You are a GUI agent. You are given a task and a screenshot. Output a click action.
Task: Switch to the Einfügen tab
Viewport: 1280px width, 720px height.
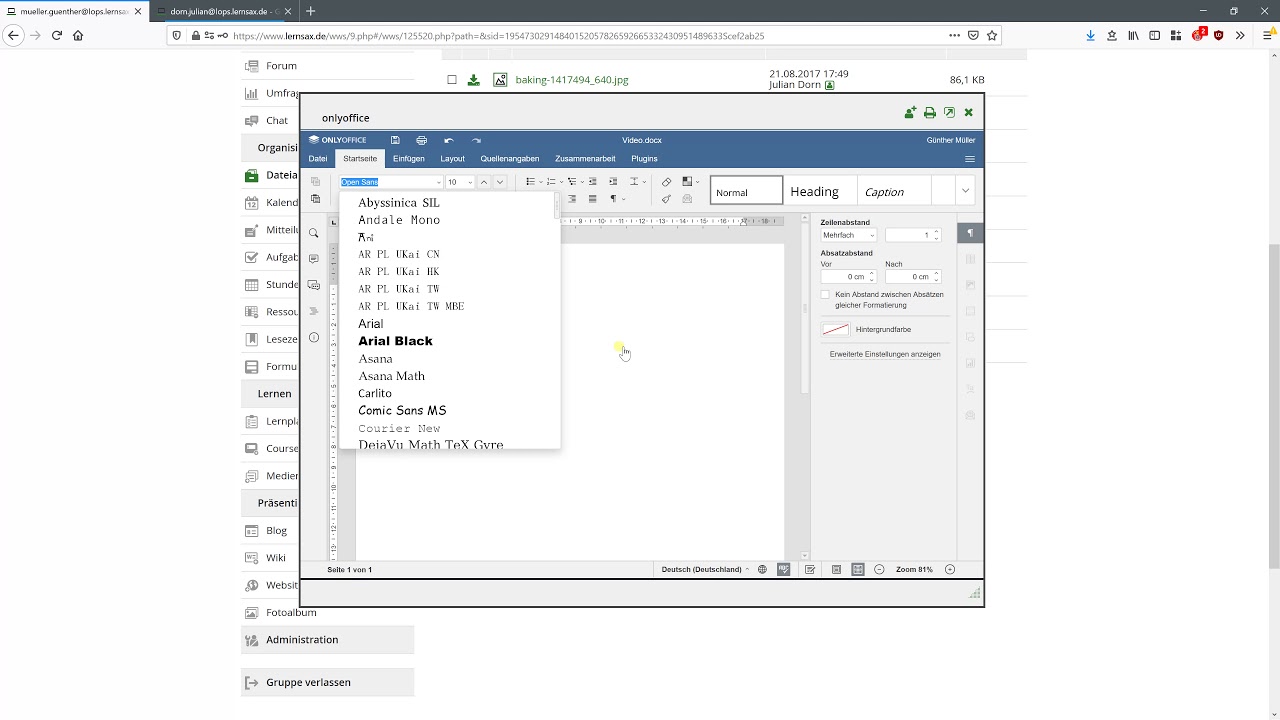click(409, 158)
